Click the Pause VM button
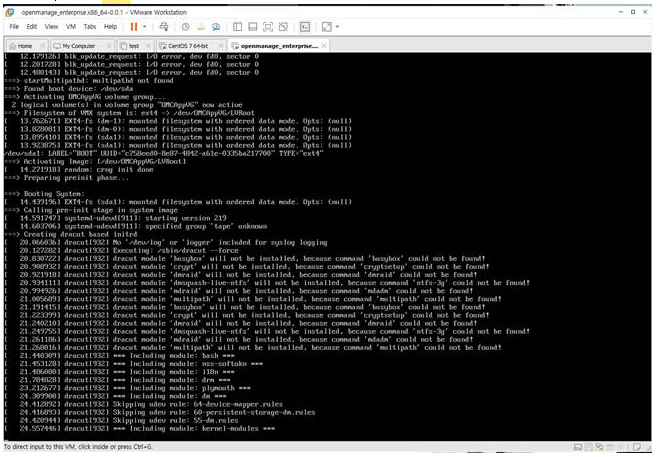The width and height of the screenshot is (659, 457). [x=134, y=27]
